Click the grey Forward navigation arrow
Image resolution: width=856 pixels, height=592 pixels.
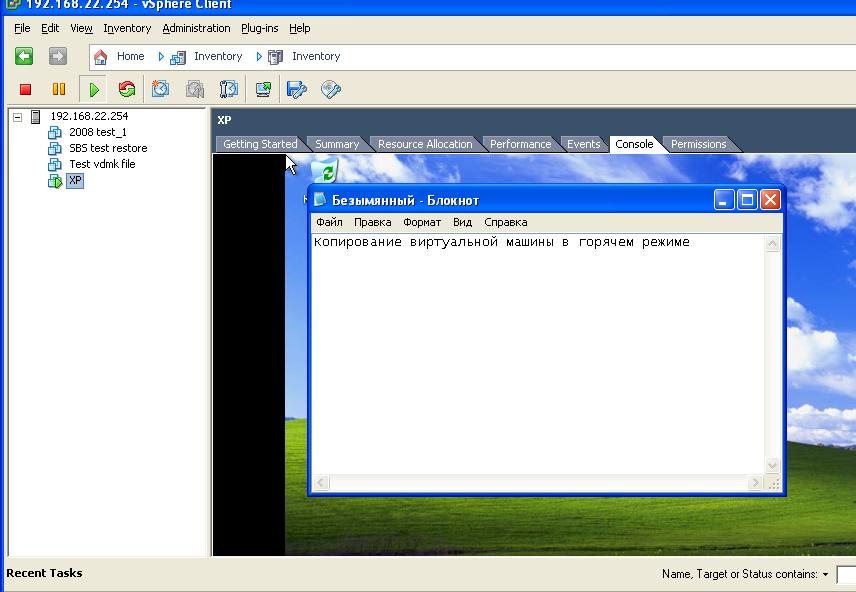click(58, 56)
